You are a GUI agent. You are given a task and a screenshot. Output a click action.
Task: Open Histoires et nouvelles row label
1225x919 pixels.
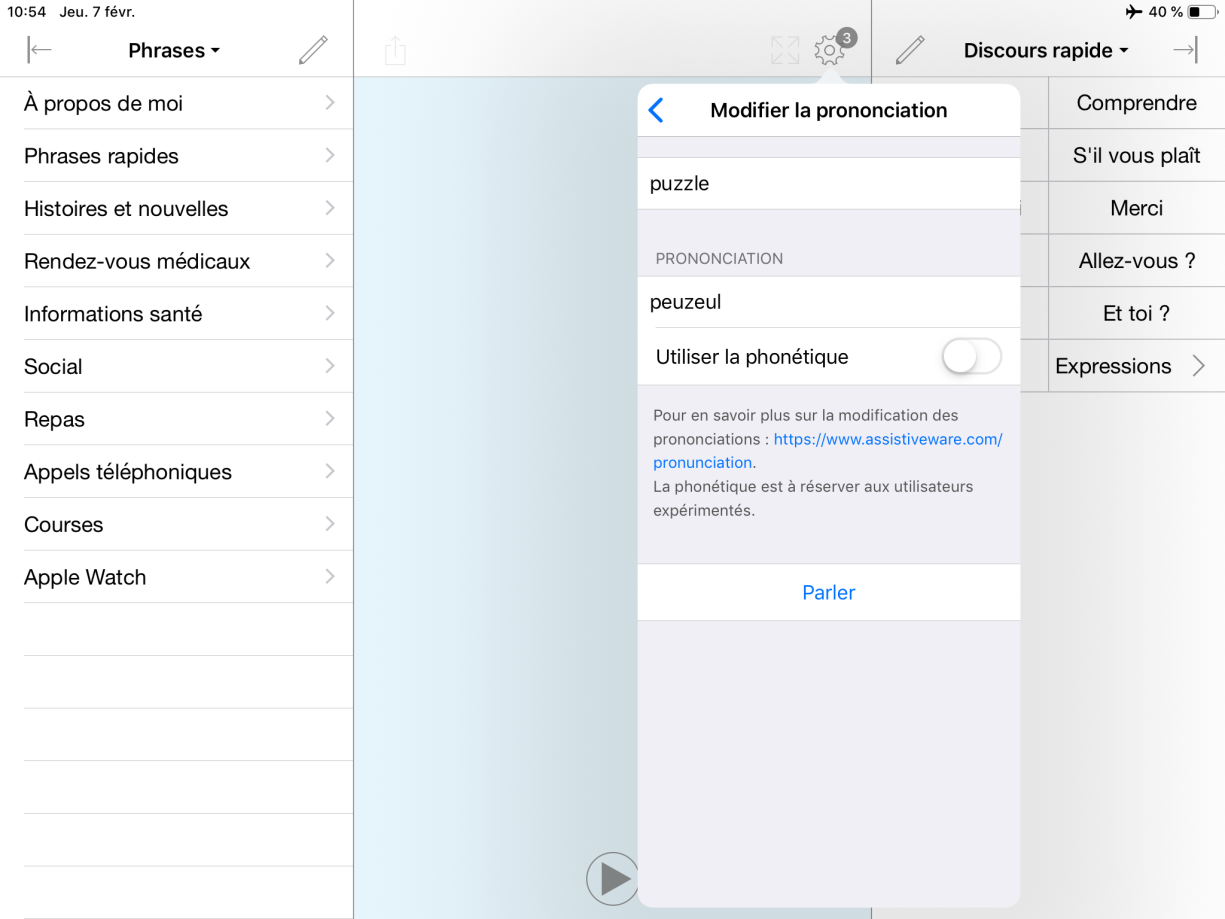click(x=126, y=208)
